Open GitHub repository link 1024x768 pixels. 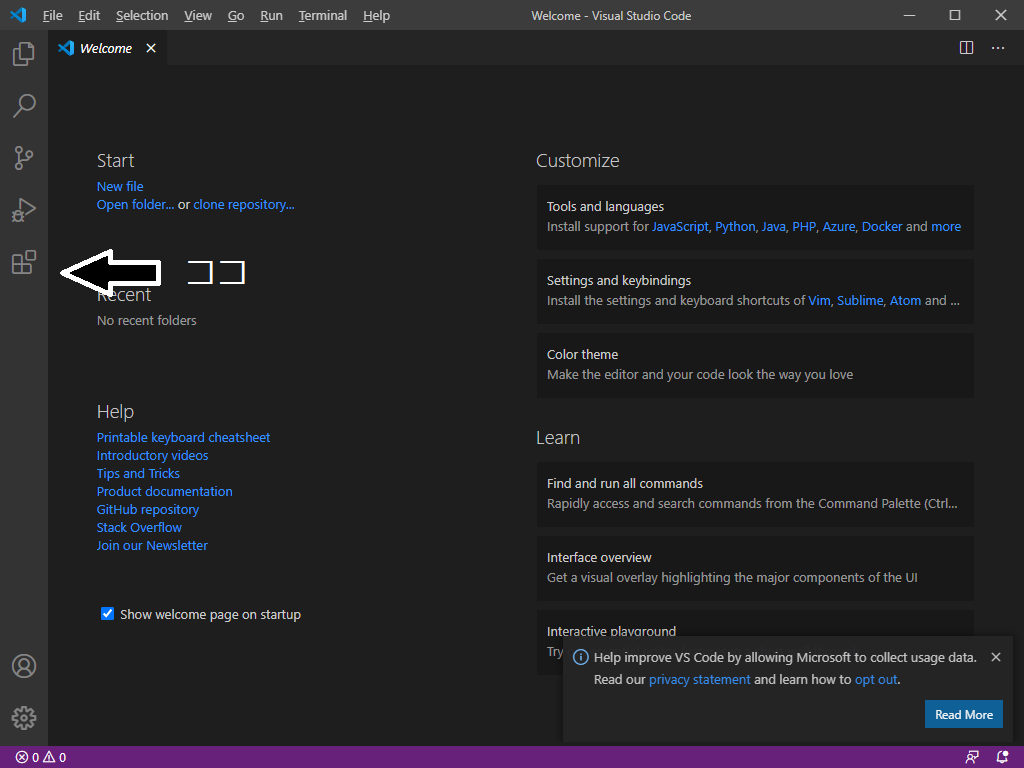pyautogui.click(x=148, y=509)
